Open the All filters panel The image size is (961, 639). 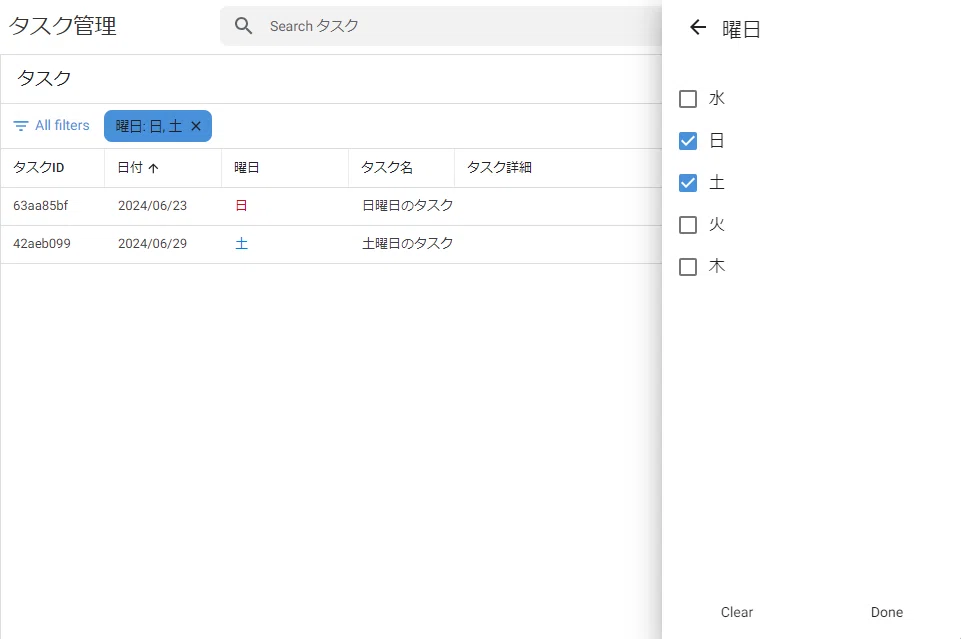point(51,126)
